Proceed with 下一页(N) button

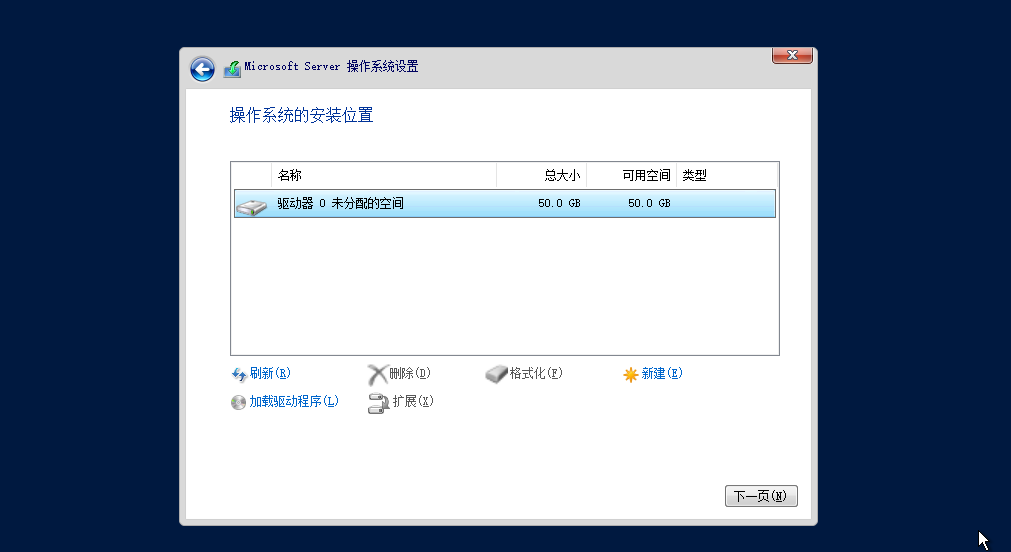click(x=761, y=496)
